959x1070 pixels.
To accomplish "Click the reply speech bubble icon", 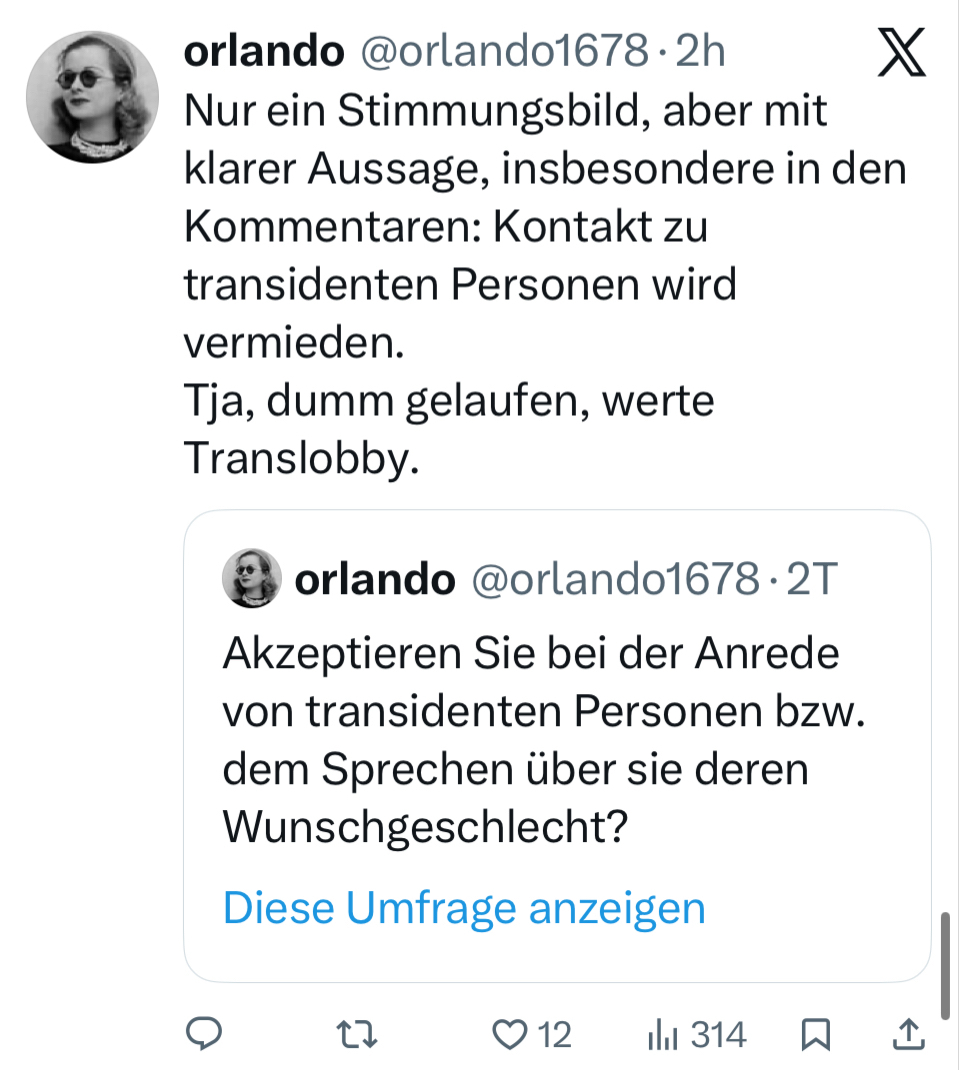I will point(203,1034).
